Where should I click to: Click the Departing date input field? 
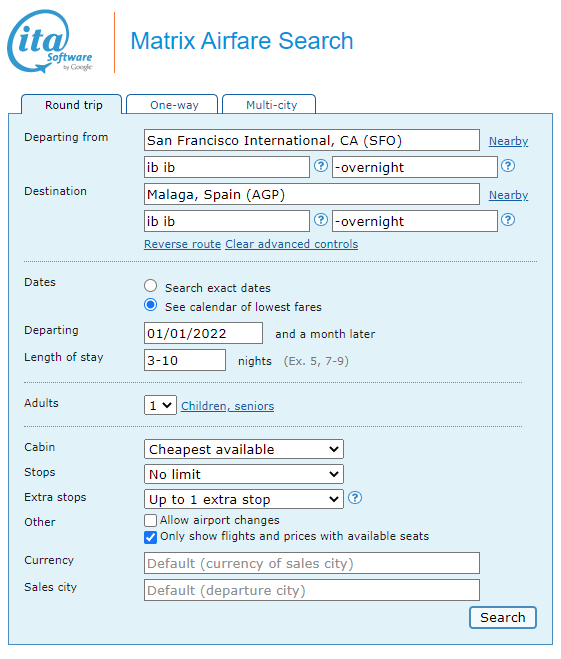pos(203,333)
